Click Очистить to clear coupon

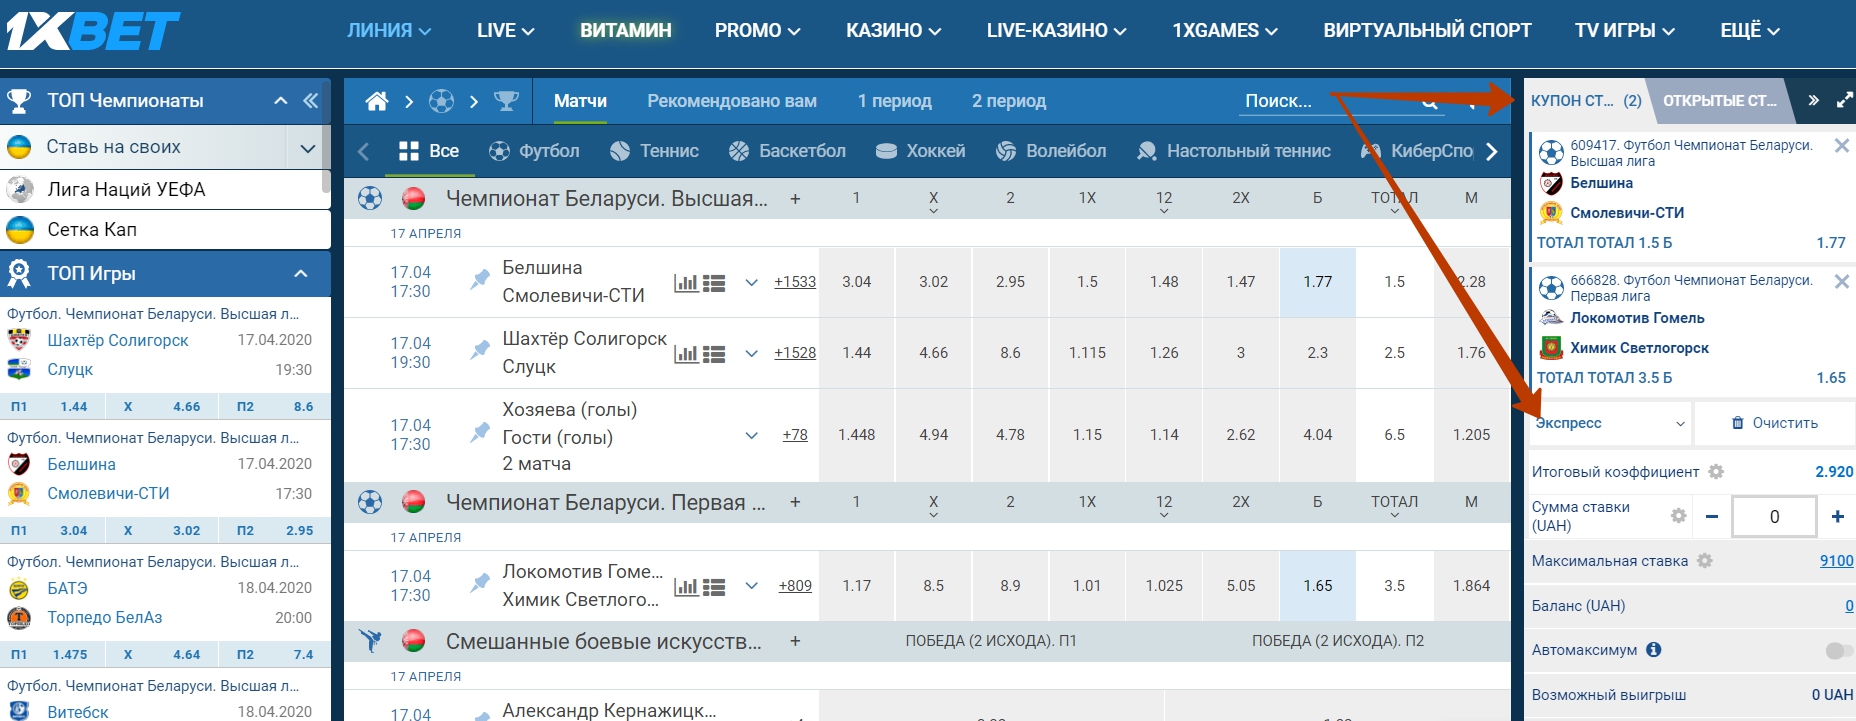(x=1775, y=423)
